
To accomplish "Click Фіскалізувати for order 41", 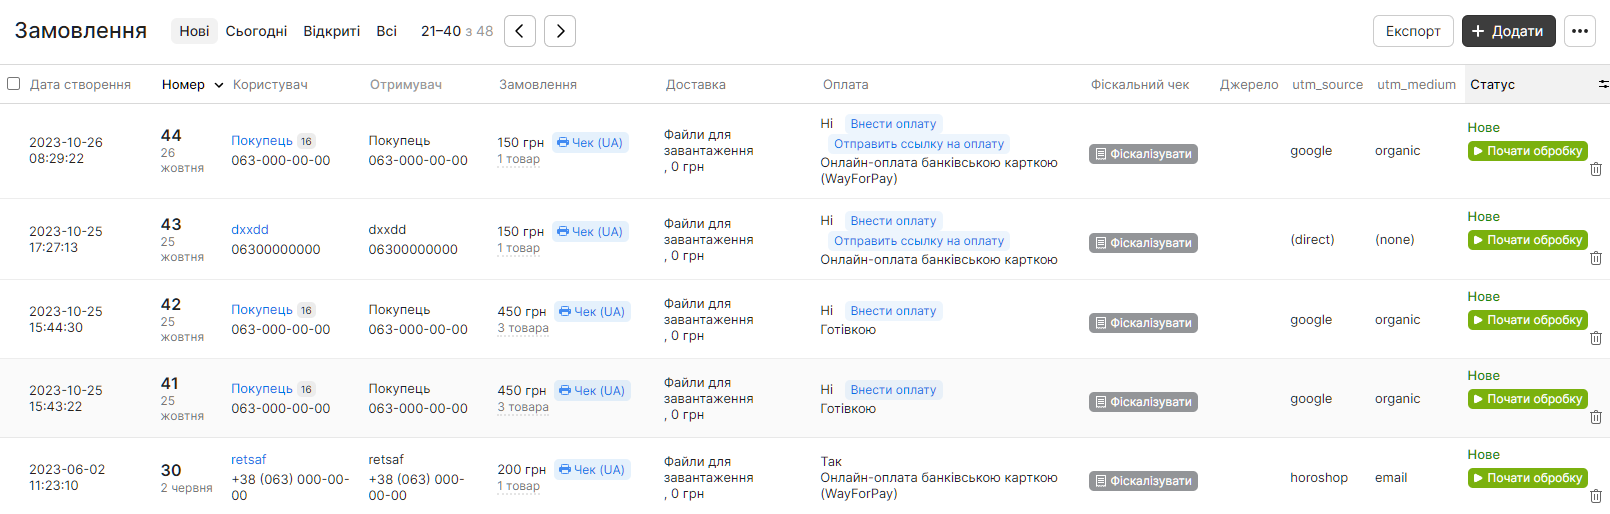I will point(1143,402).
